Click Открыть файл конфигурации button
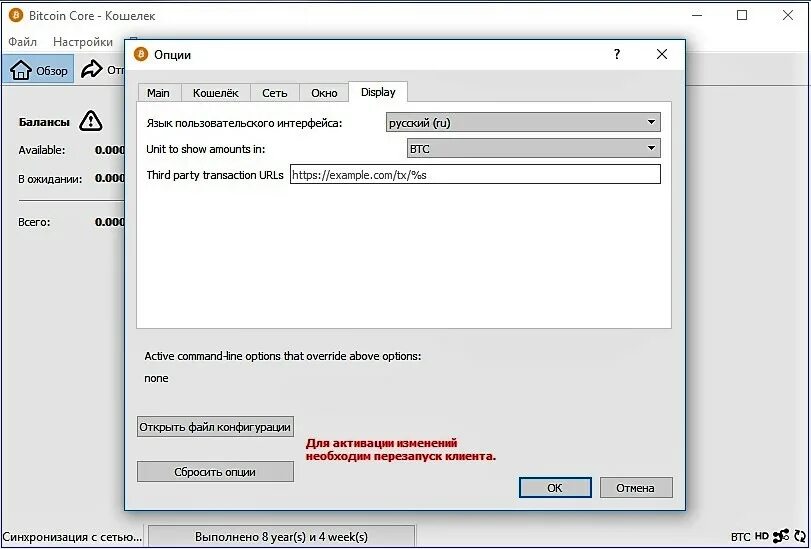The image size is (811, 549). 215,427
